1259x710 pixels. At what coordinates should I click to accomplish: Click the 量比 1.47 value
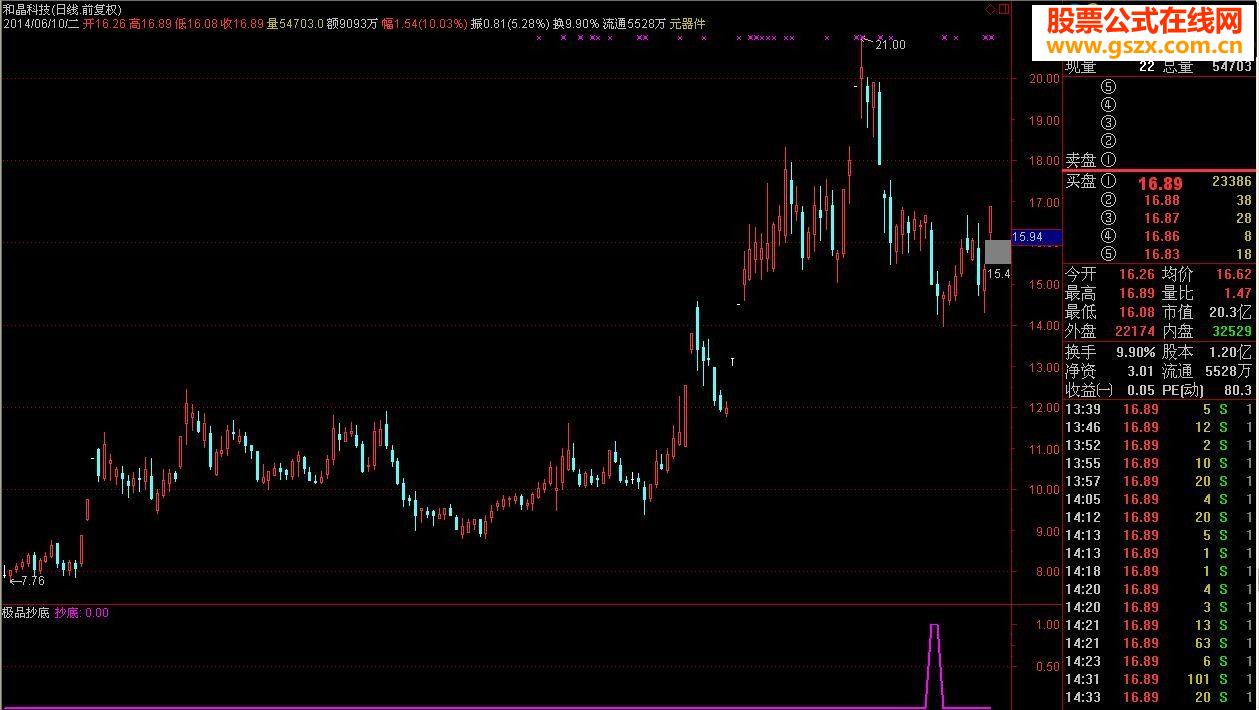(x=1237, y=293)
